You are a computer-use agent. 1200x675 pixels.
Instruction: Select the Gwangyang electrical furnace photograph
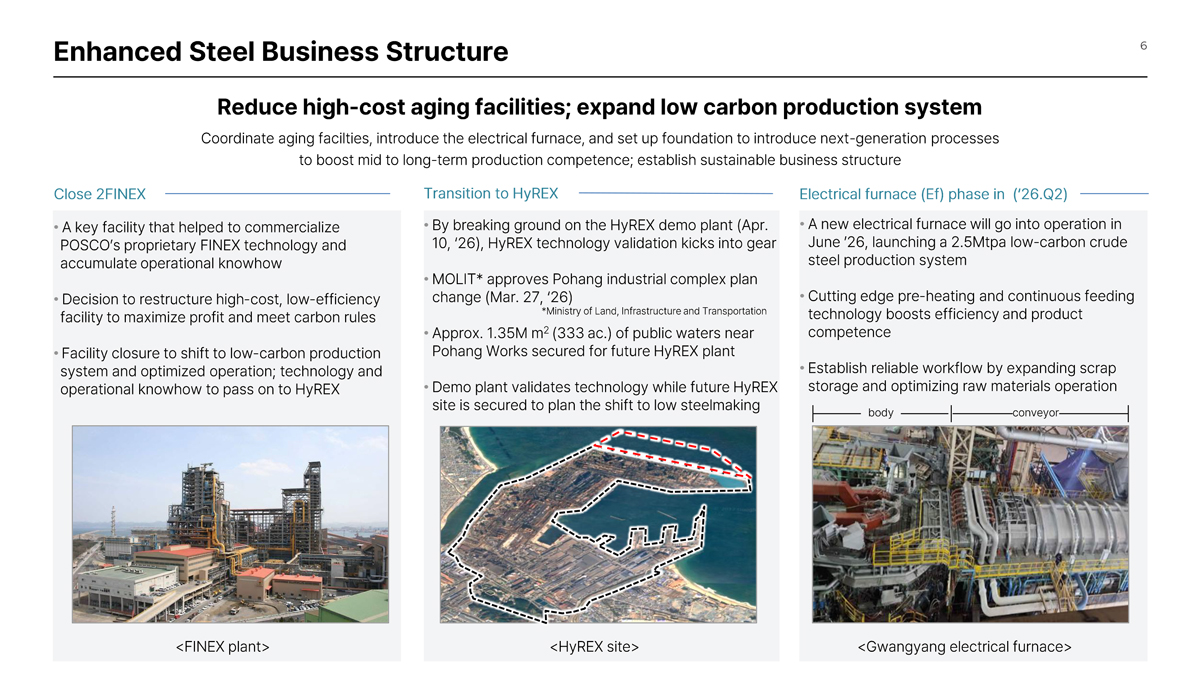(970, 525)
